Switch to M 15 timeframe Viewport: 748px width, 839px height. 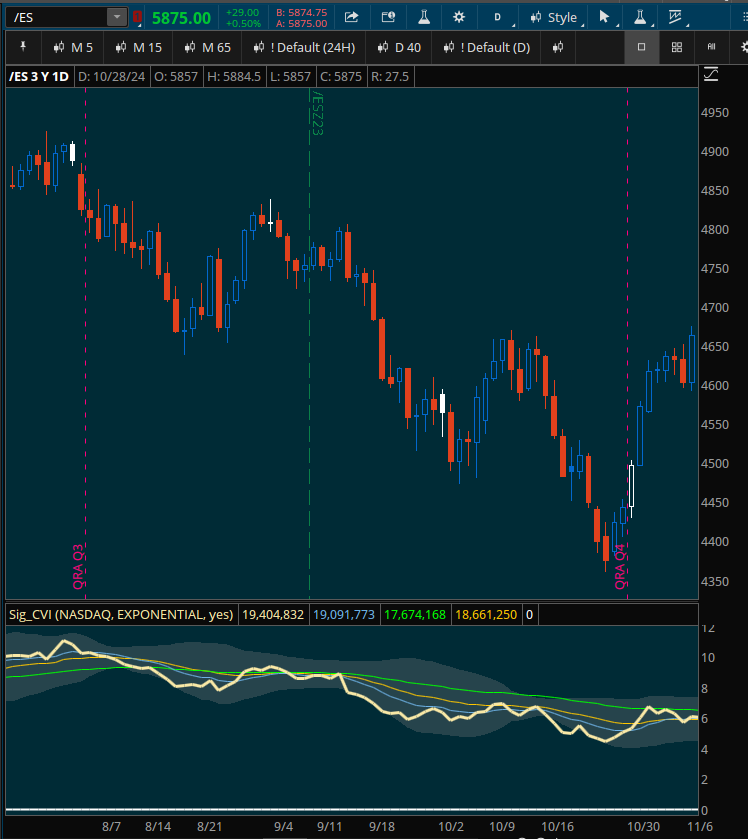[x=139, y=48]
